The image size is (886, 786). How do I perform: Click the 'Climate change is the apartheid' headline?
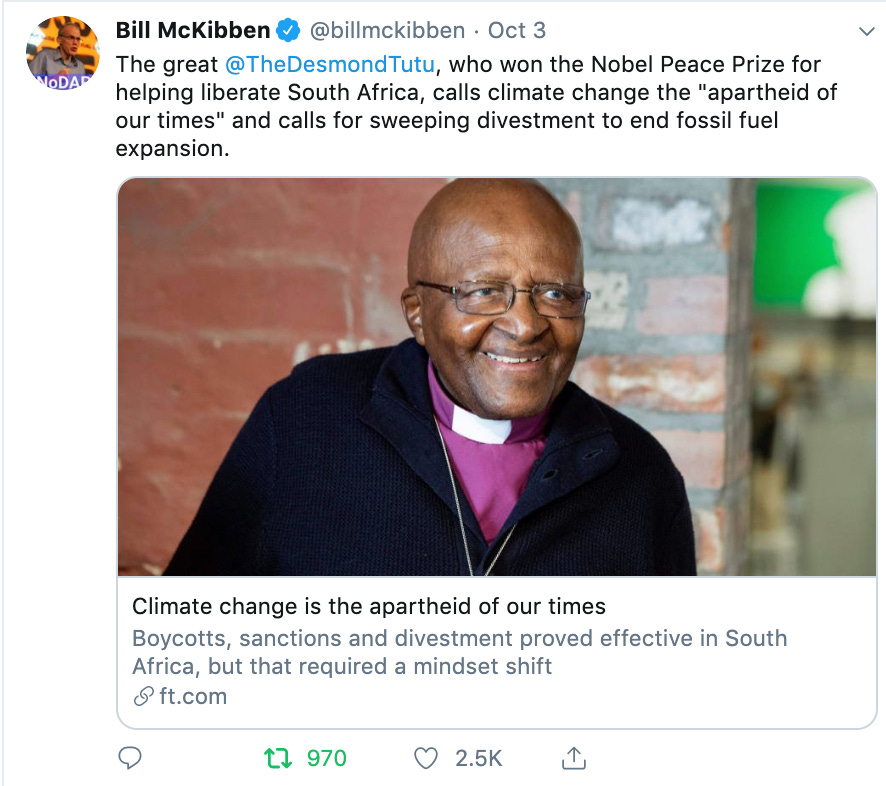tap(368, 606)
